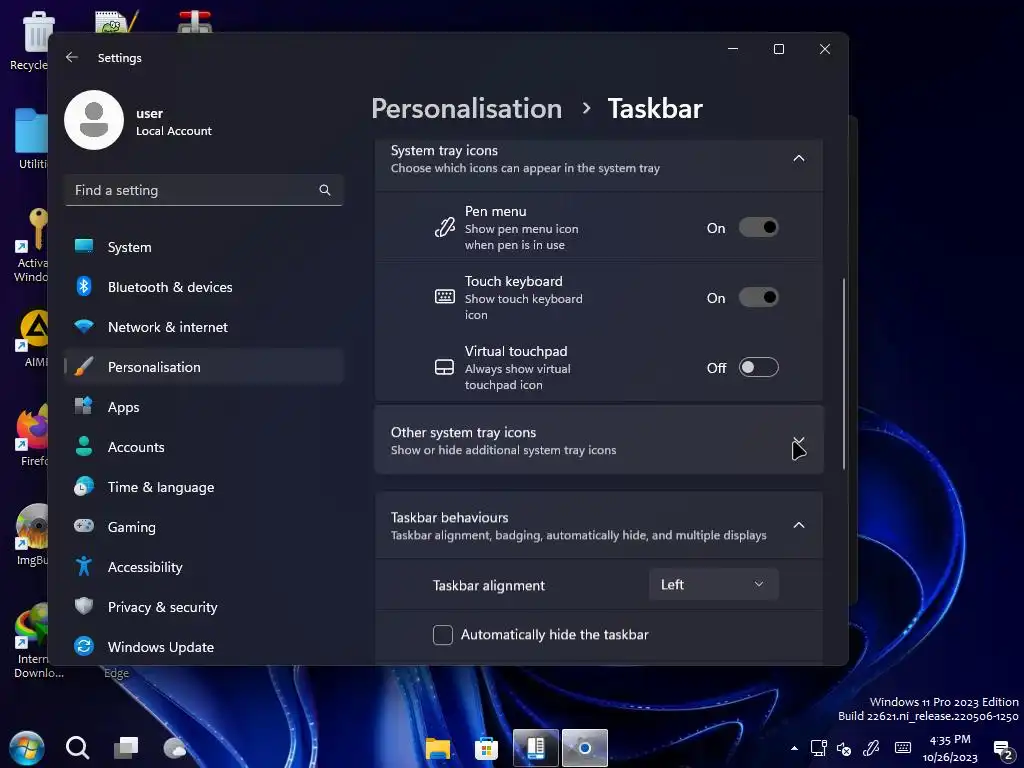The width and height of the screenshot is (1024, 768).
Task: Select Personalisation in sidebar
Action: [x=204, y=367]
